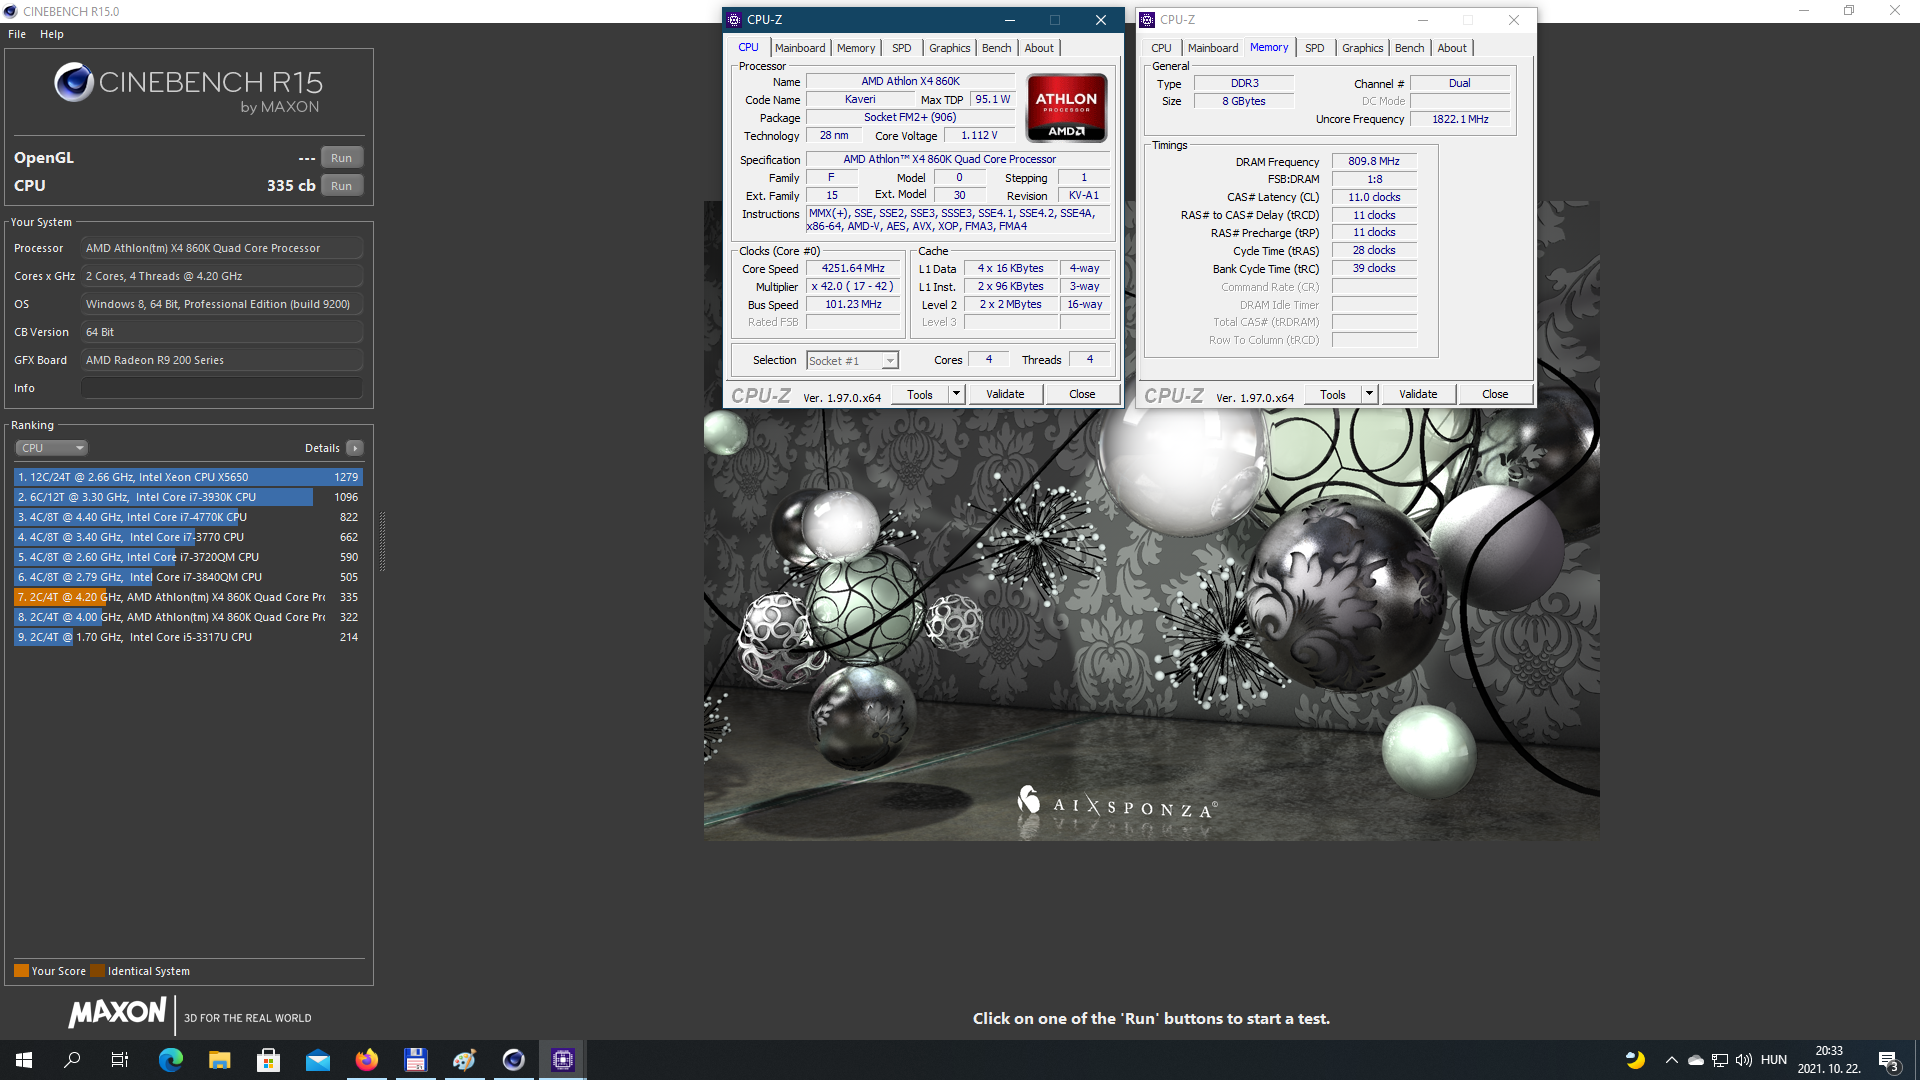Click Validate in right CPU-Z window
The height and width of the screenshot is (1080, 1920).
pos(1418,394)
